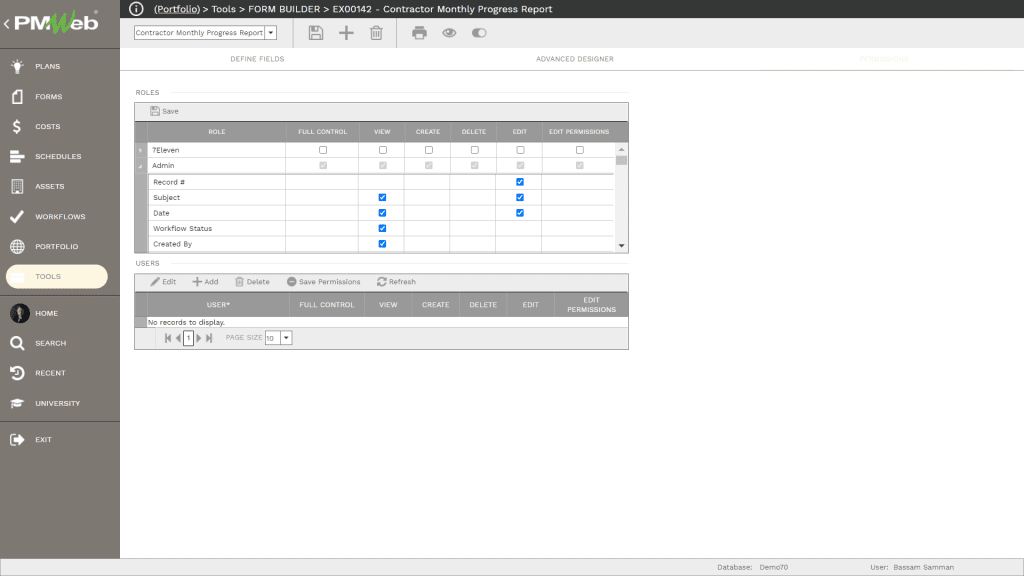Click the eye preview toolbar icon

tap(449, 33)
